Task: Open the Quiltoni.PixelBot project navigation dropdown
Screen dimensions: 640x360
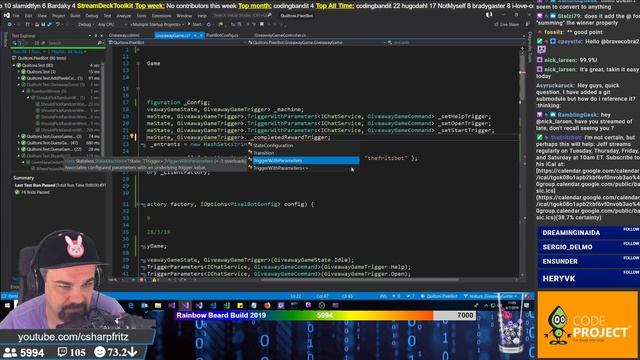Action: 178,42
